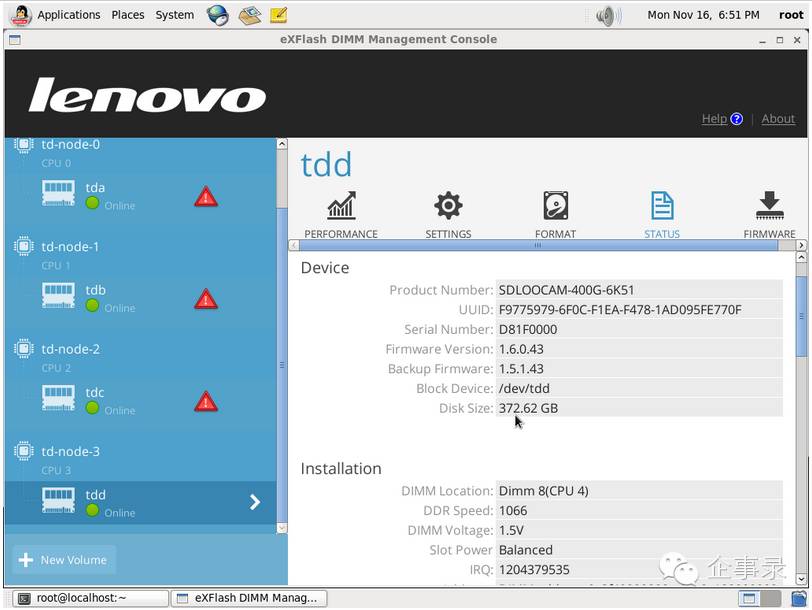Open the System menu

coord(175,15)
